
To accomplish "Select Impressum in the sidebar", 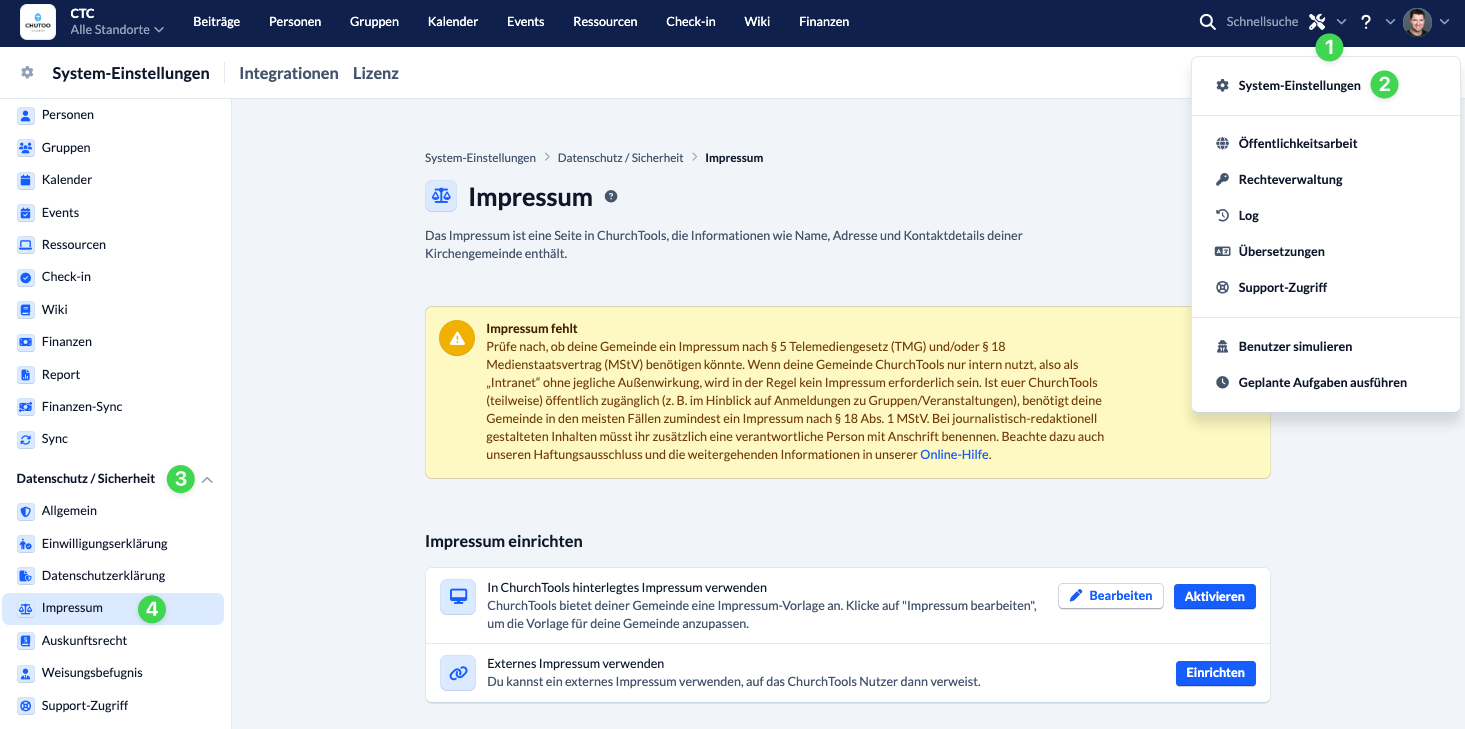I will [x=113, y=609].
